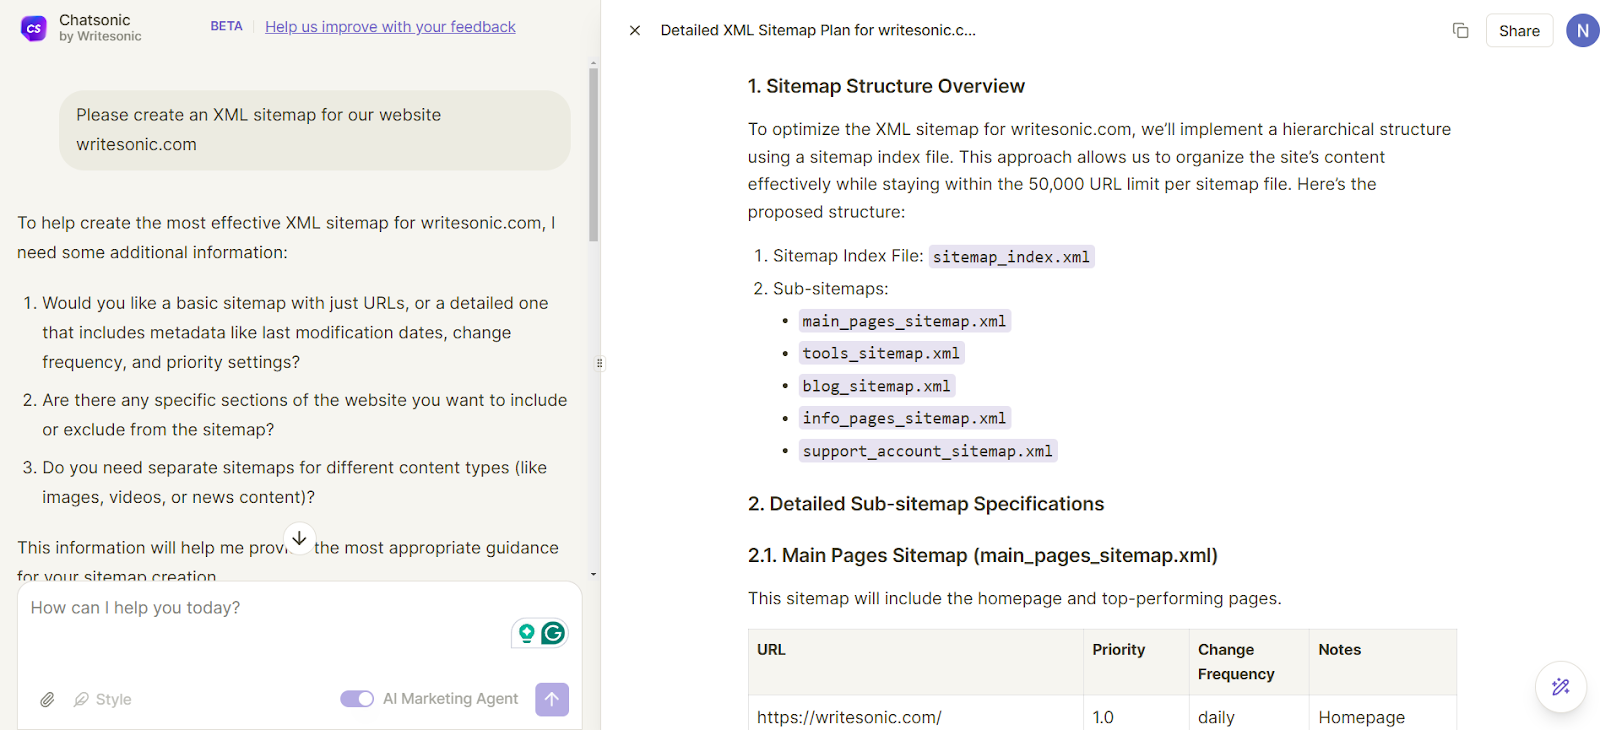Click the Share button
The height and width of the screenshot is (730, 1600).
[1519, 31]
